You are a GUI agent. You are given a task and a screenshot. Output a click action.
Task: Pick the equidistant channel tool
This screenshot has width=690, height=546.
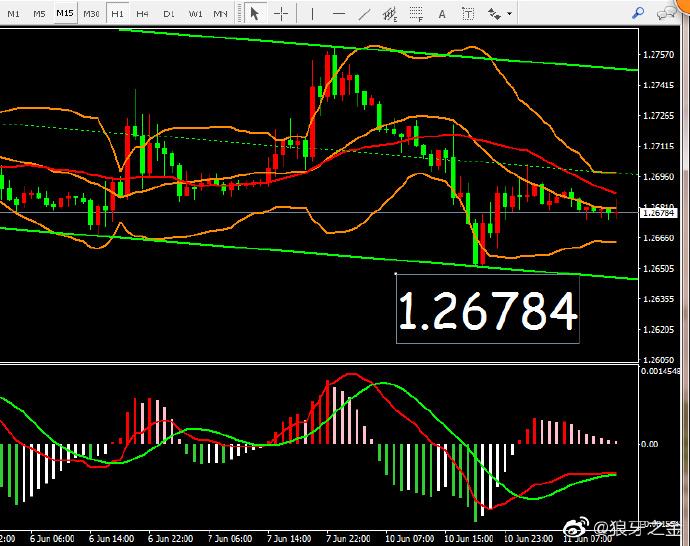point(391,14)
